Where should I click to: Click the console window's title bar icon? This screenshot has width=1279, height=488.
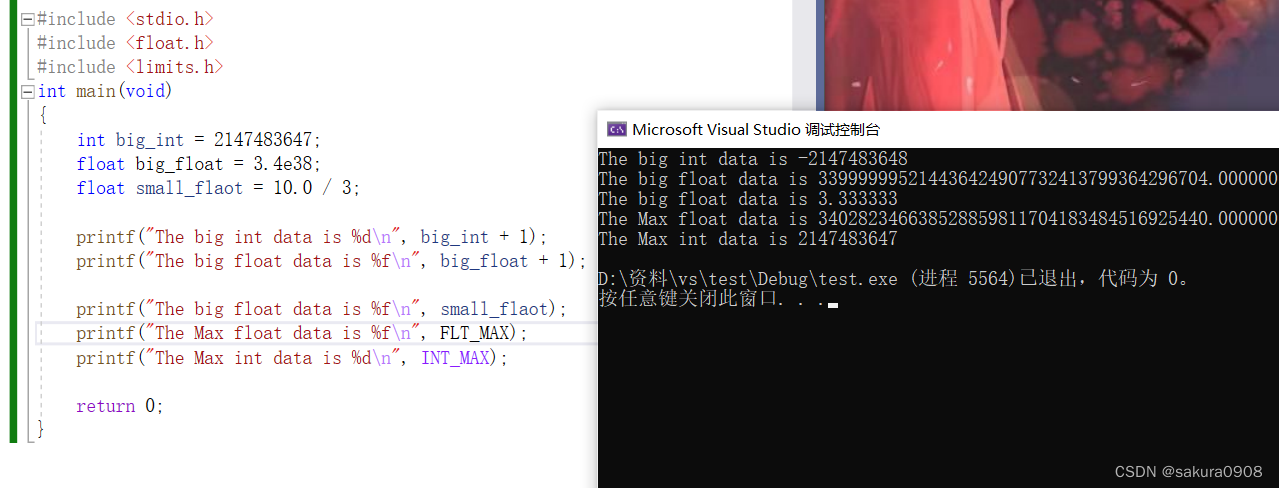617,129
